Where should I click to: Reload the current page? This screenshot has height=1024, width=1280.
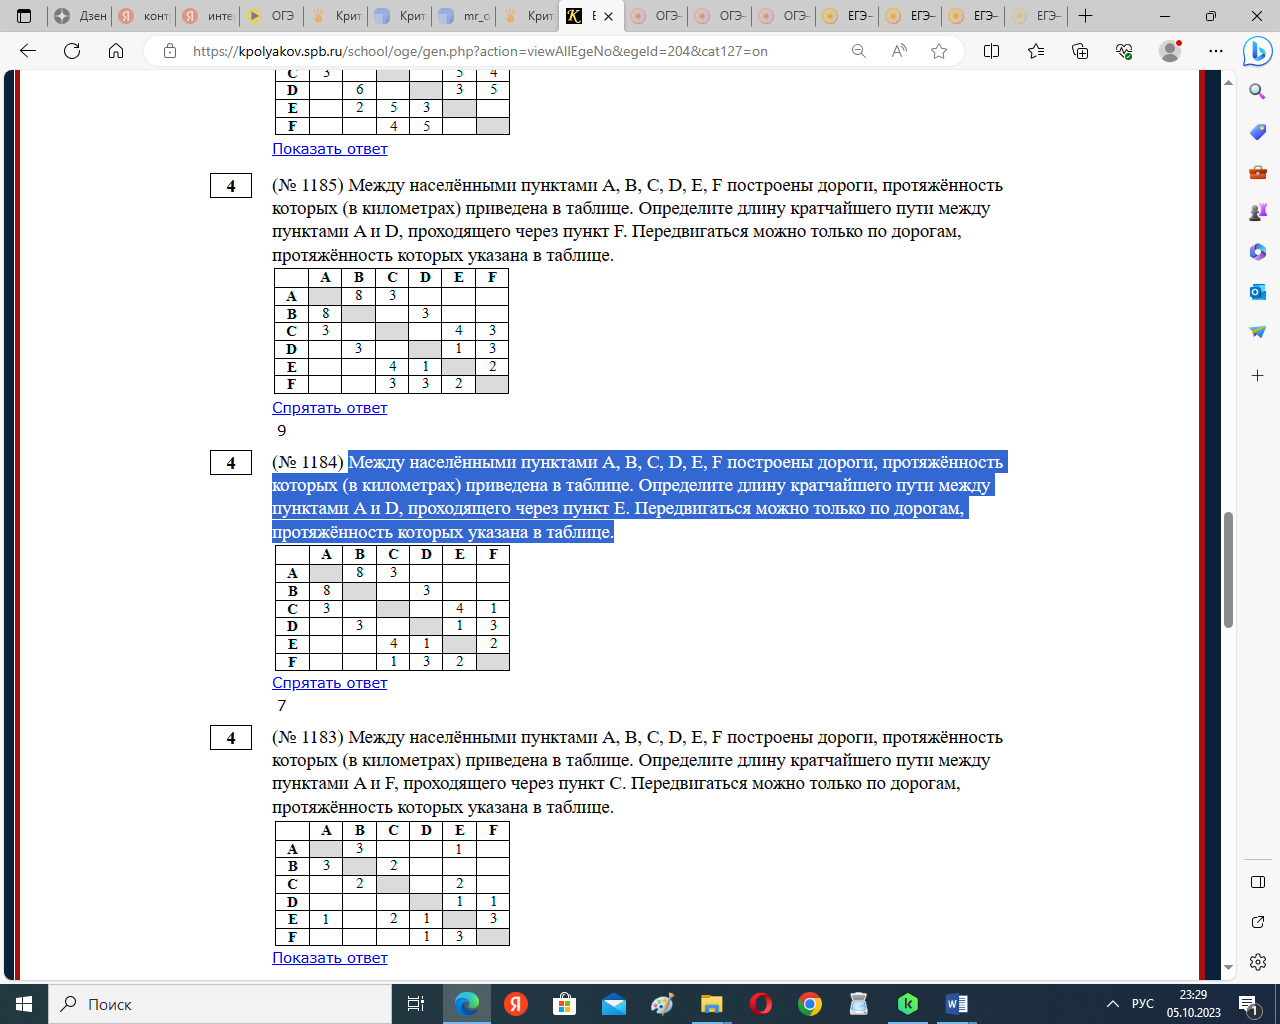72,51
